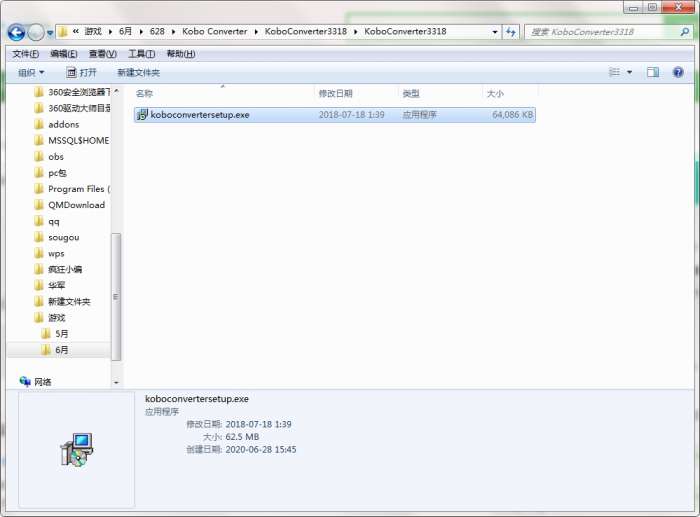Click the koboconvertersetup.exe installer icon
This screenshot has height=517, width=700.
(x=142, y=115)
